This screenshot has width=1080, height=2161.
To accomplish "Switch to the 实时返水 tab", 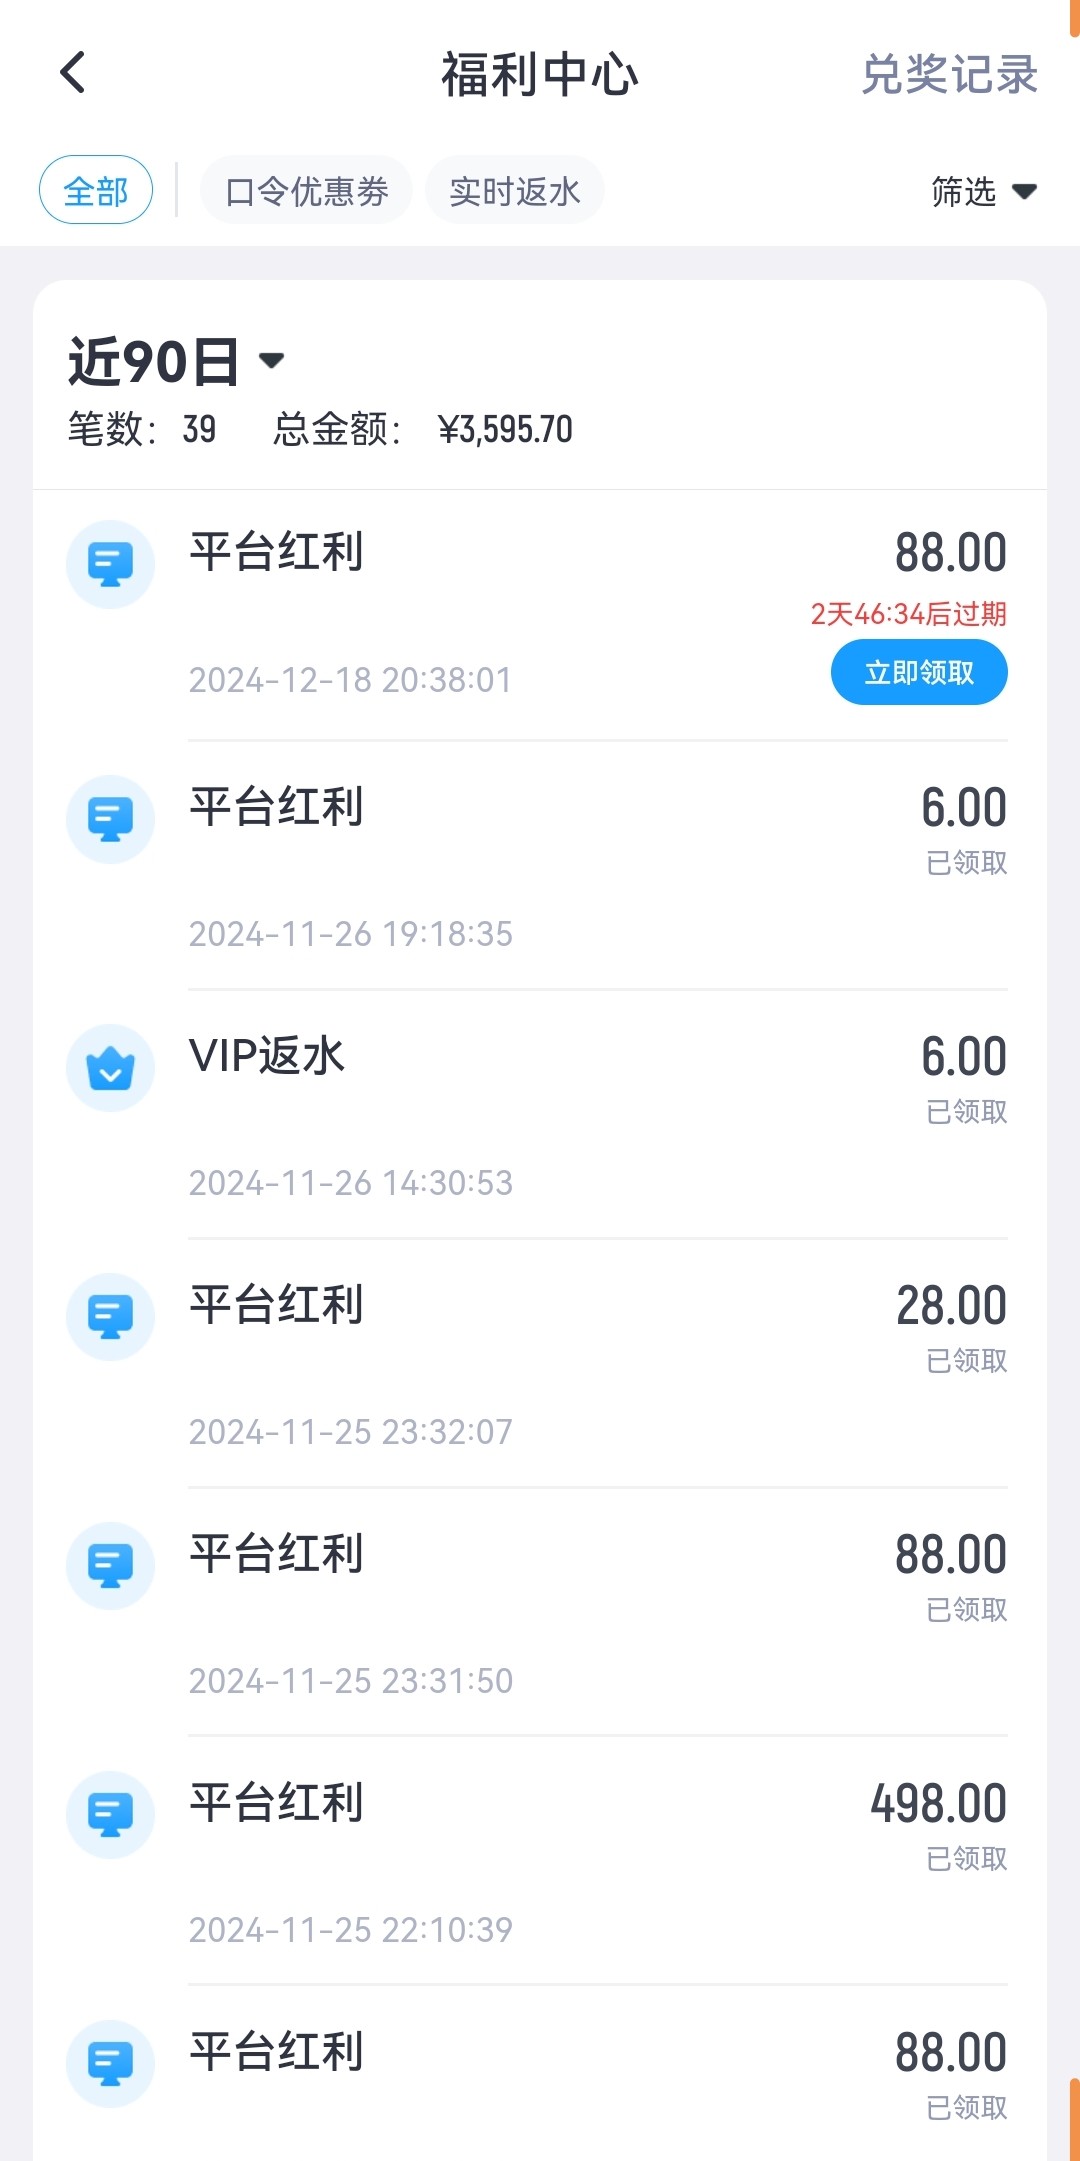I will (x=514, y=190).
